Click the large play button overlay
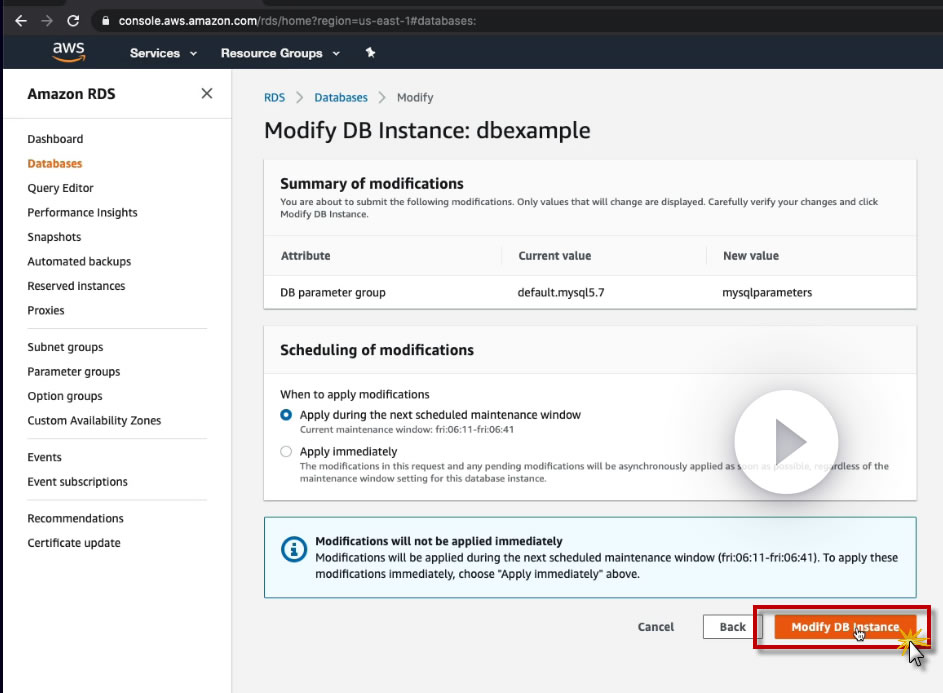The width and height of the screenshot is (943, 693). click(786, 441)
